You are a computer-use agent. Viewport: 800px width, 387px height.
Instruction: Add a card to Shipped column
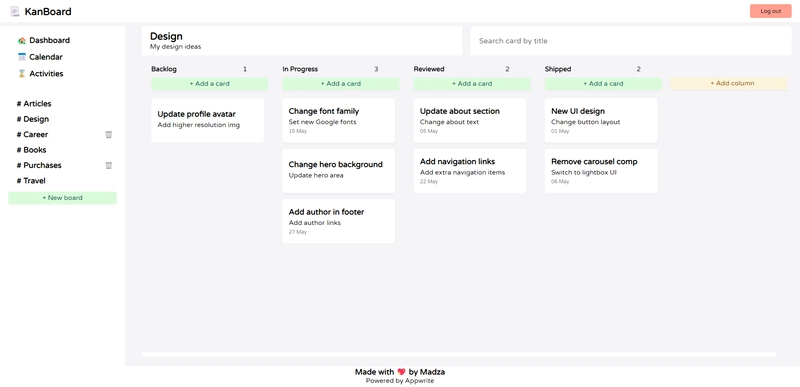point(603,84)
